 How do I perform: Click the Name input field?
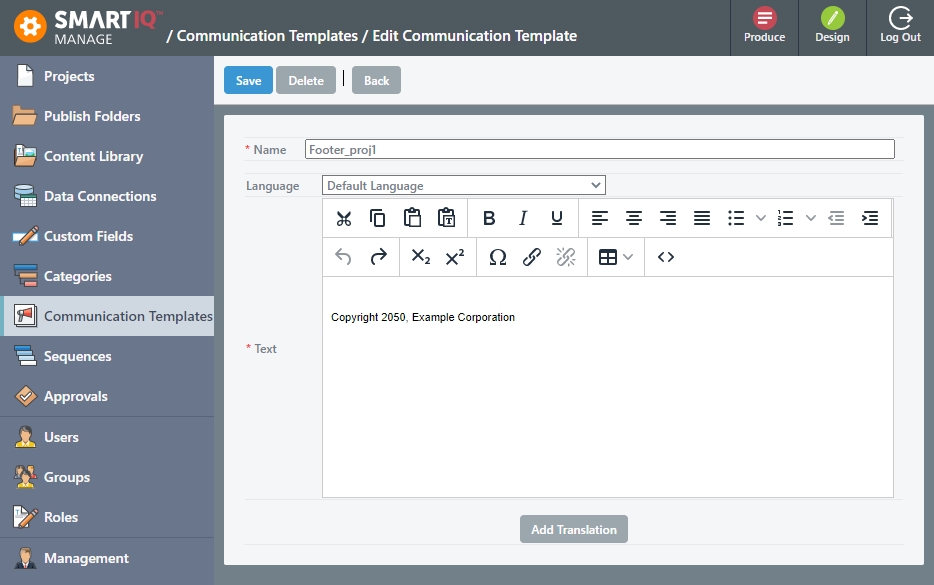click(x=599, y=149)
